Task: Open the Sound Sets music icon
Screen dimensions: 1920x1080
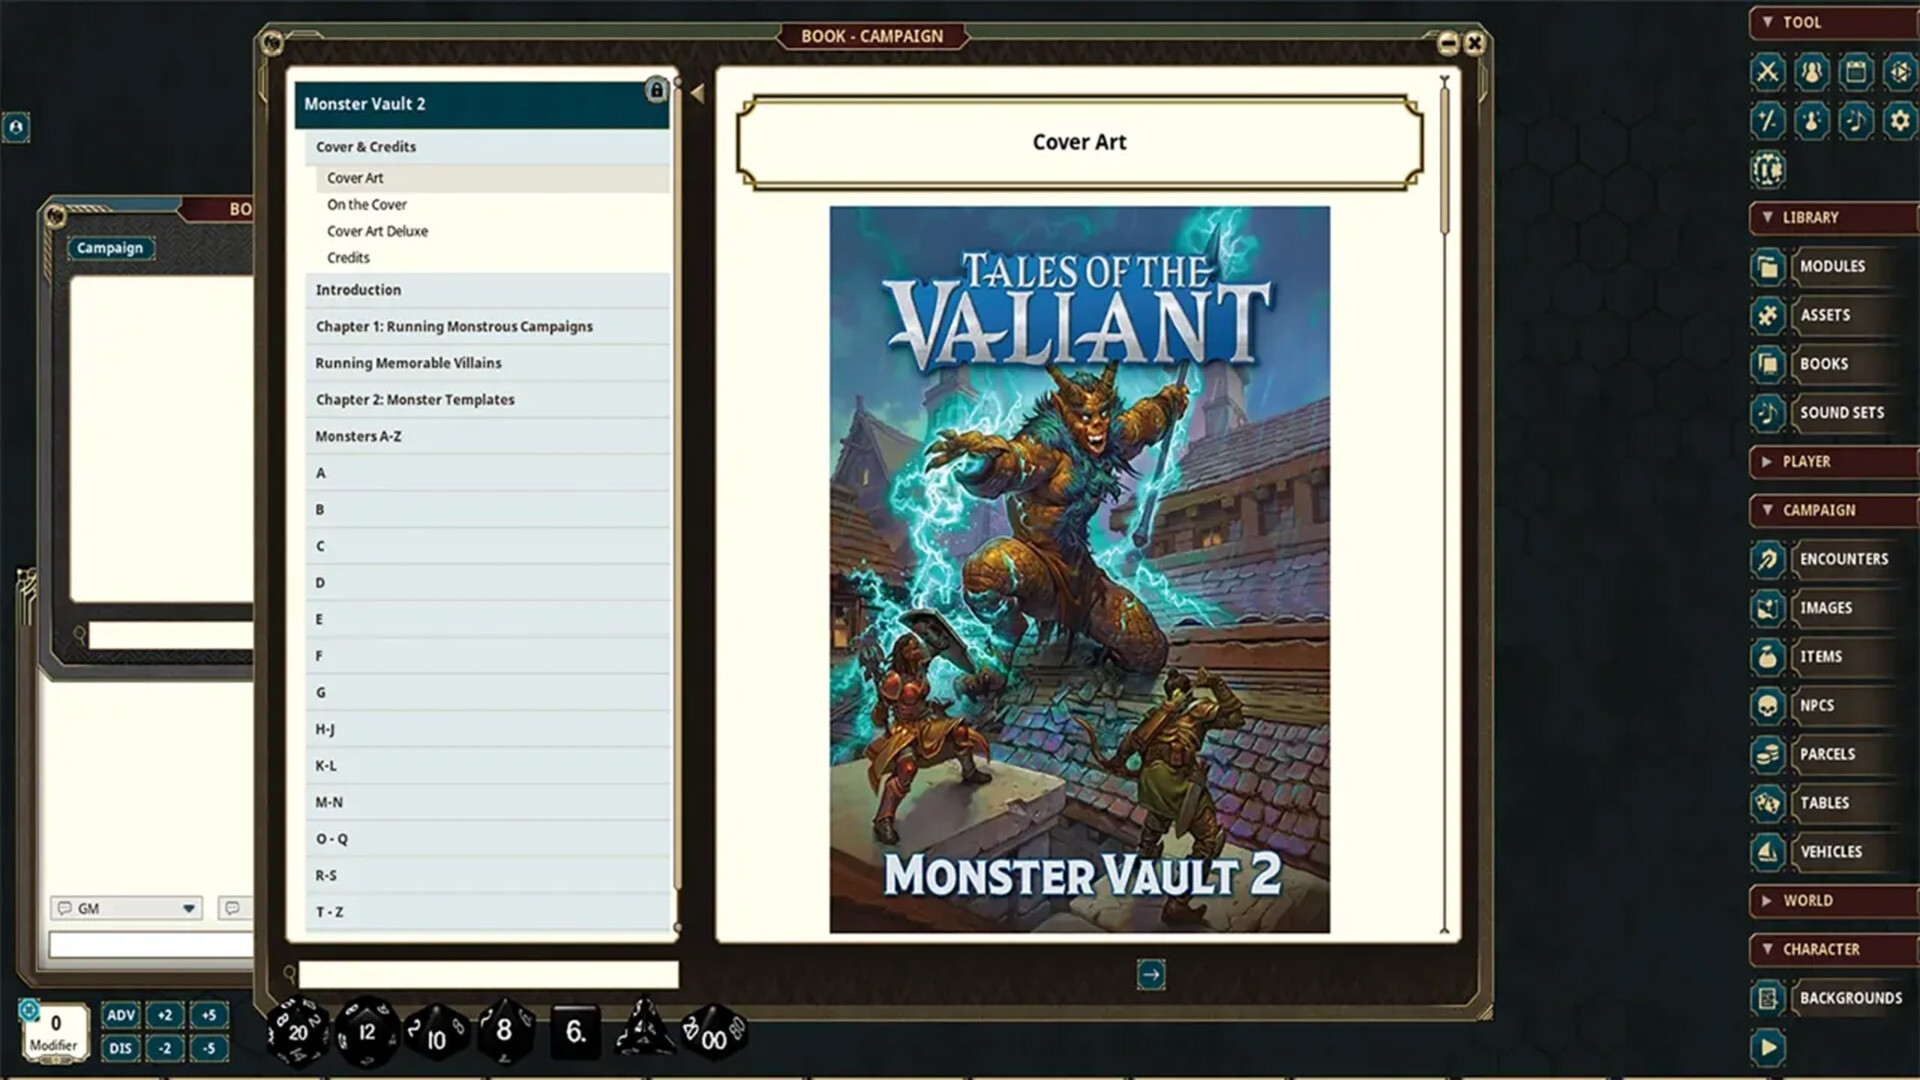Action: pos(1767,413)
